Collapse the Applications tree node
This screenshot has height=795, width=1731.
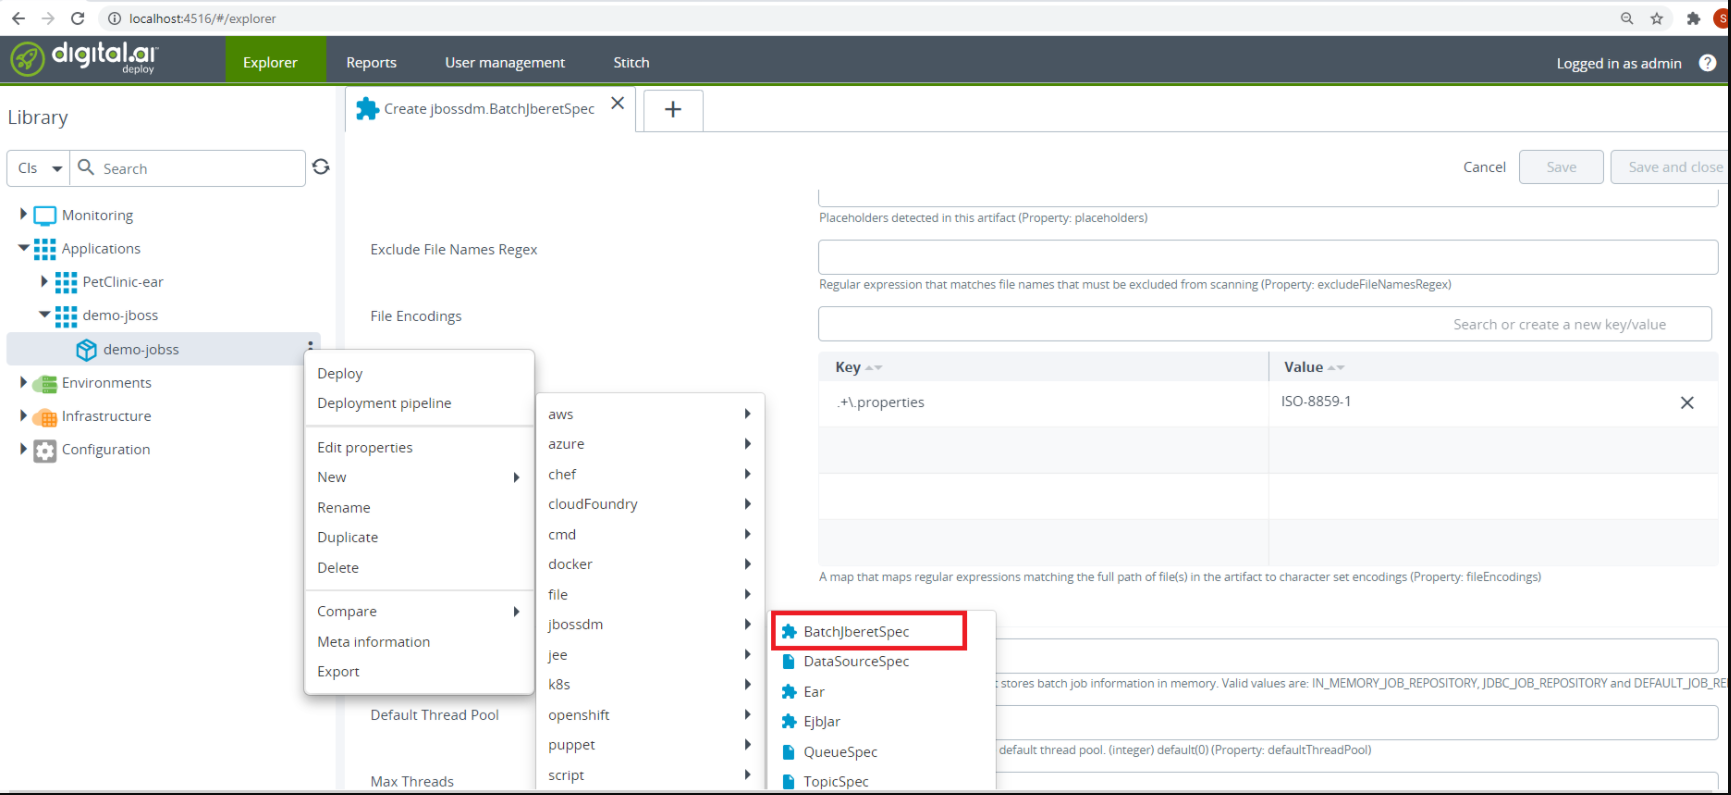(x=23, y=248)
